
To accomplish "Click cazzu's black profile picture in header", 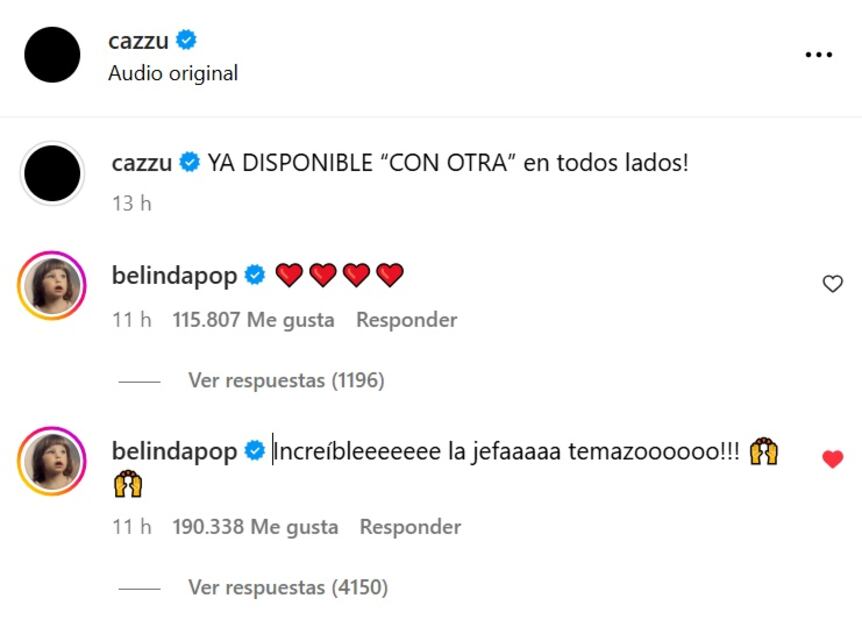I will point(51,55).
